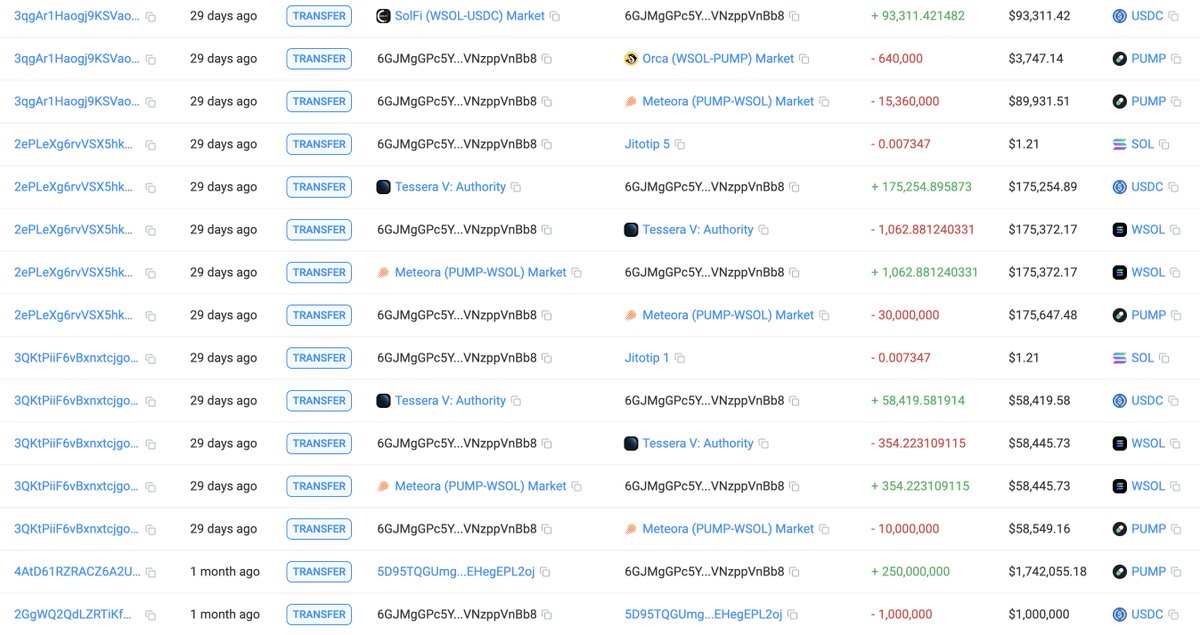Click the amount + 93,311.421482
Screen dimensions: 1200x635
(918, 16)
